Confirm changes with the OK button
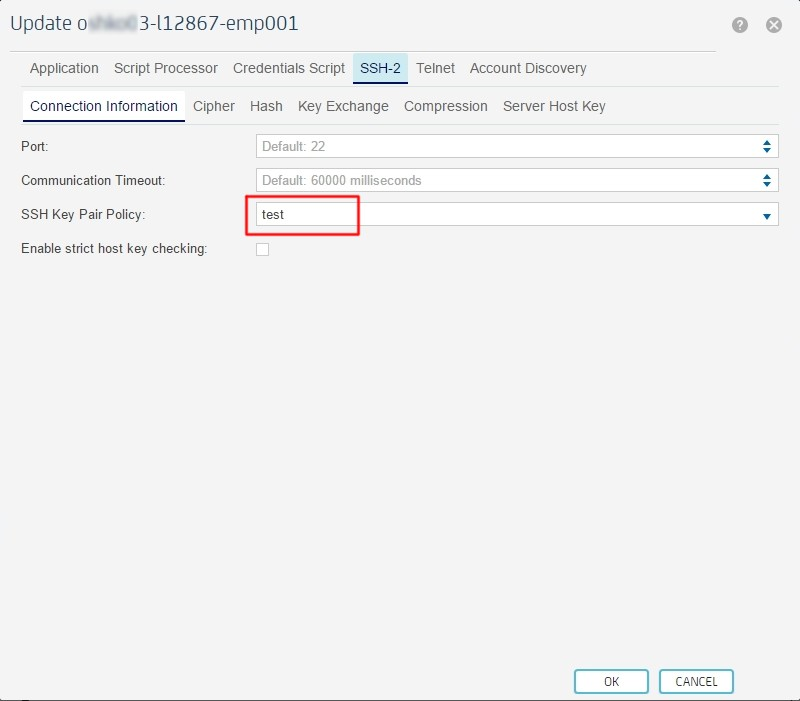The image size is (800, 701). [611, 682]
